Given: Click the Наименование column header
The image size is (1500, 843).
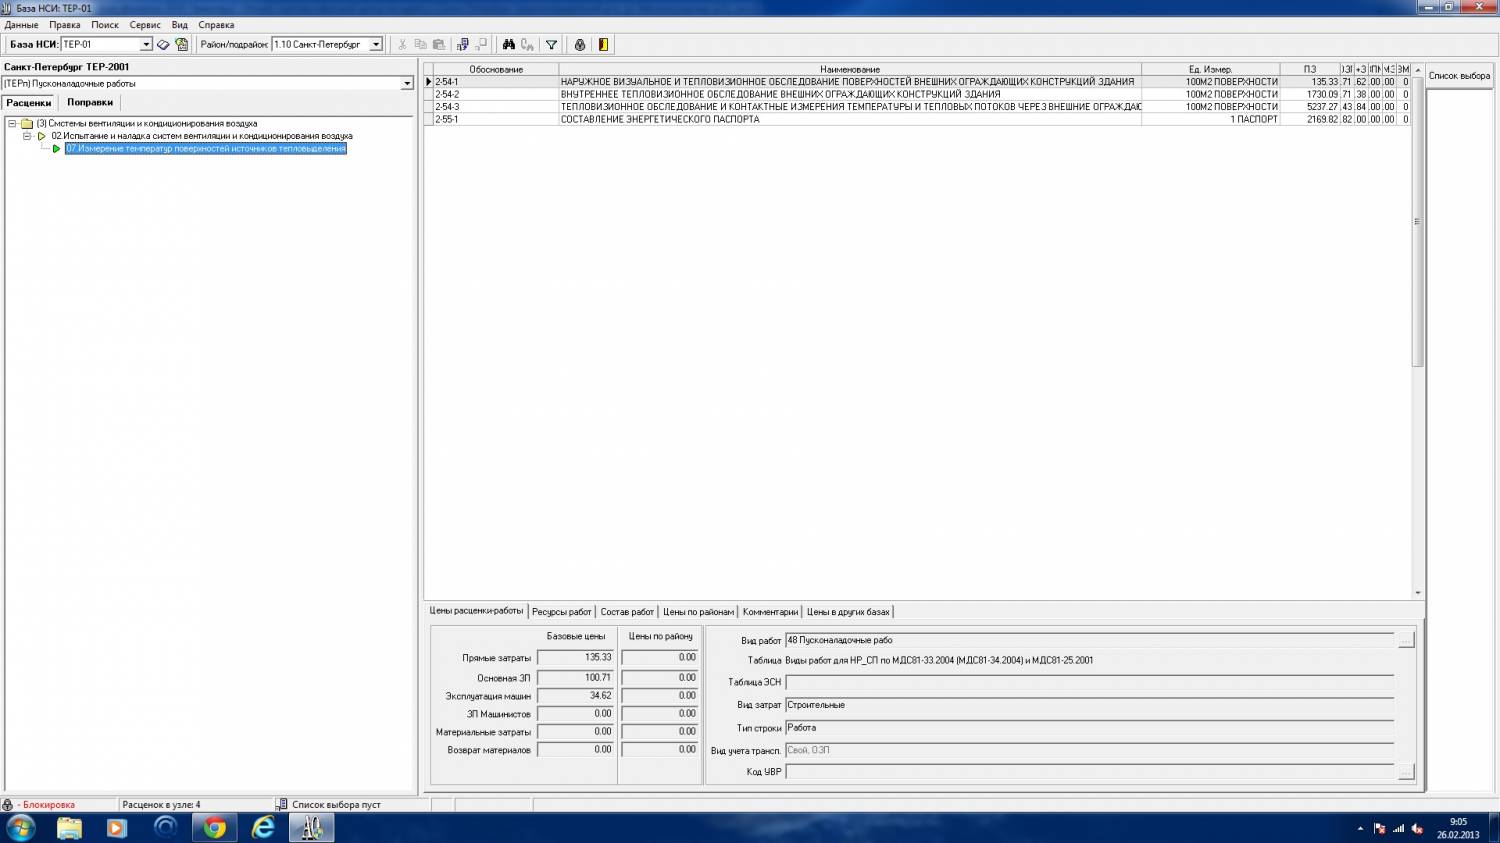Looking at the screenshot, I should 850,69.
